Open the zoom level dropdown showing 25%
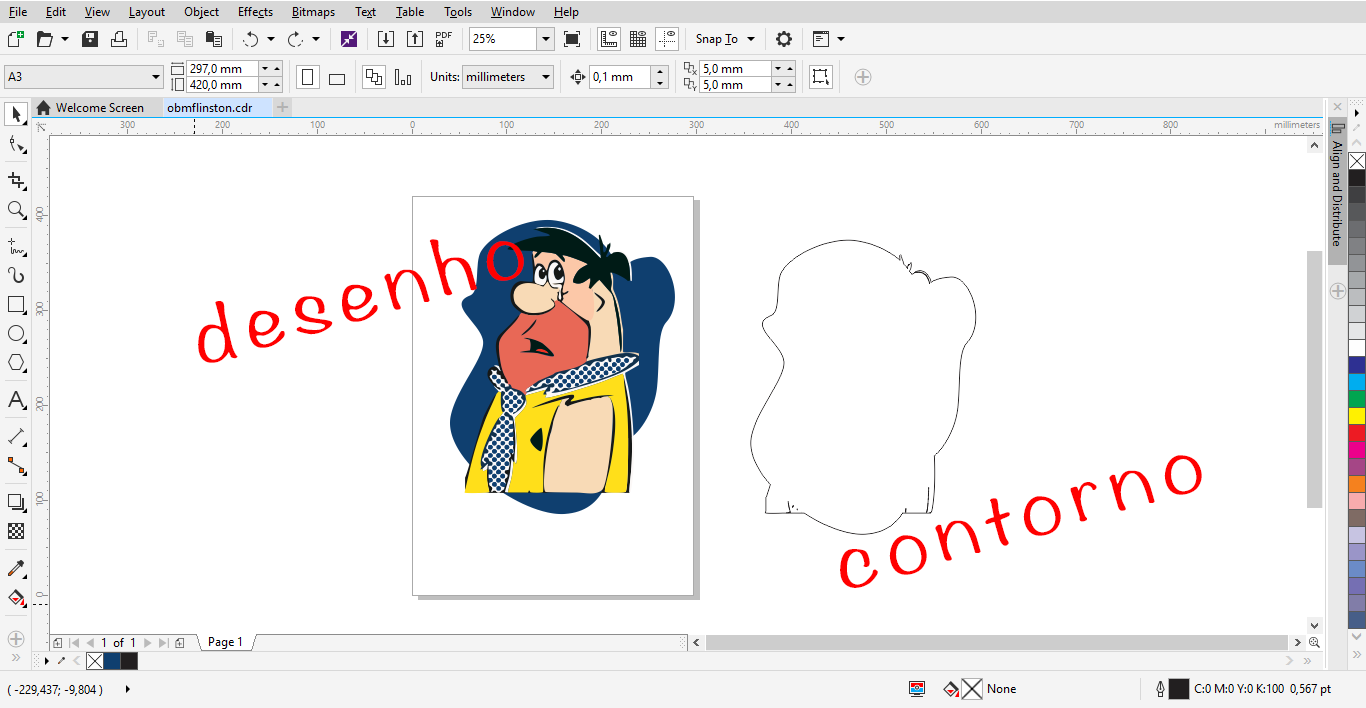Image resolution: width=1366 pixels, height=708 pixels. pos(545,39)
